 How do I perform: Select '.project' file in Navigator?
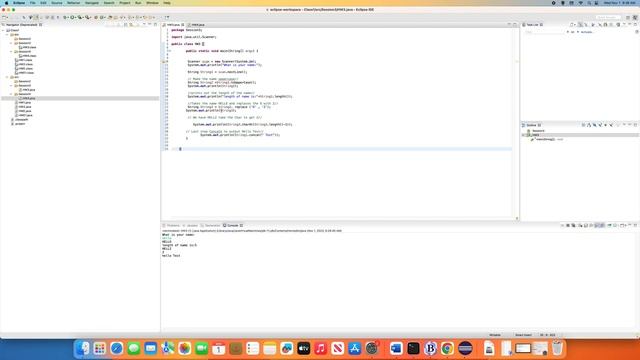click(18, 124)
